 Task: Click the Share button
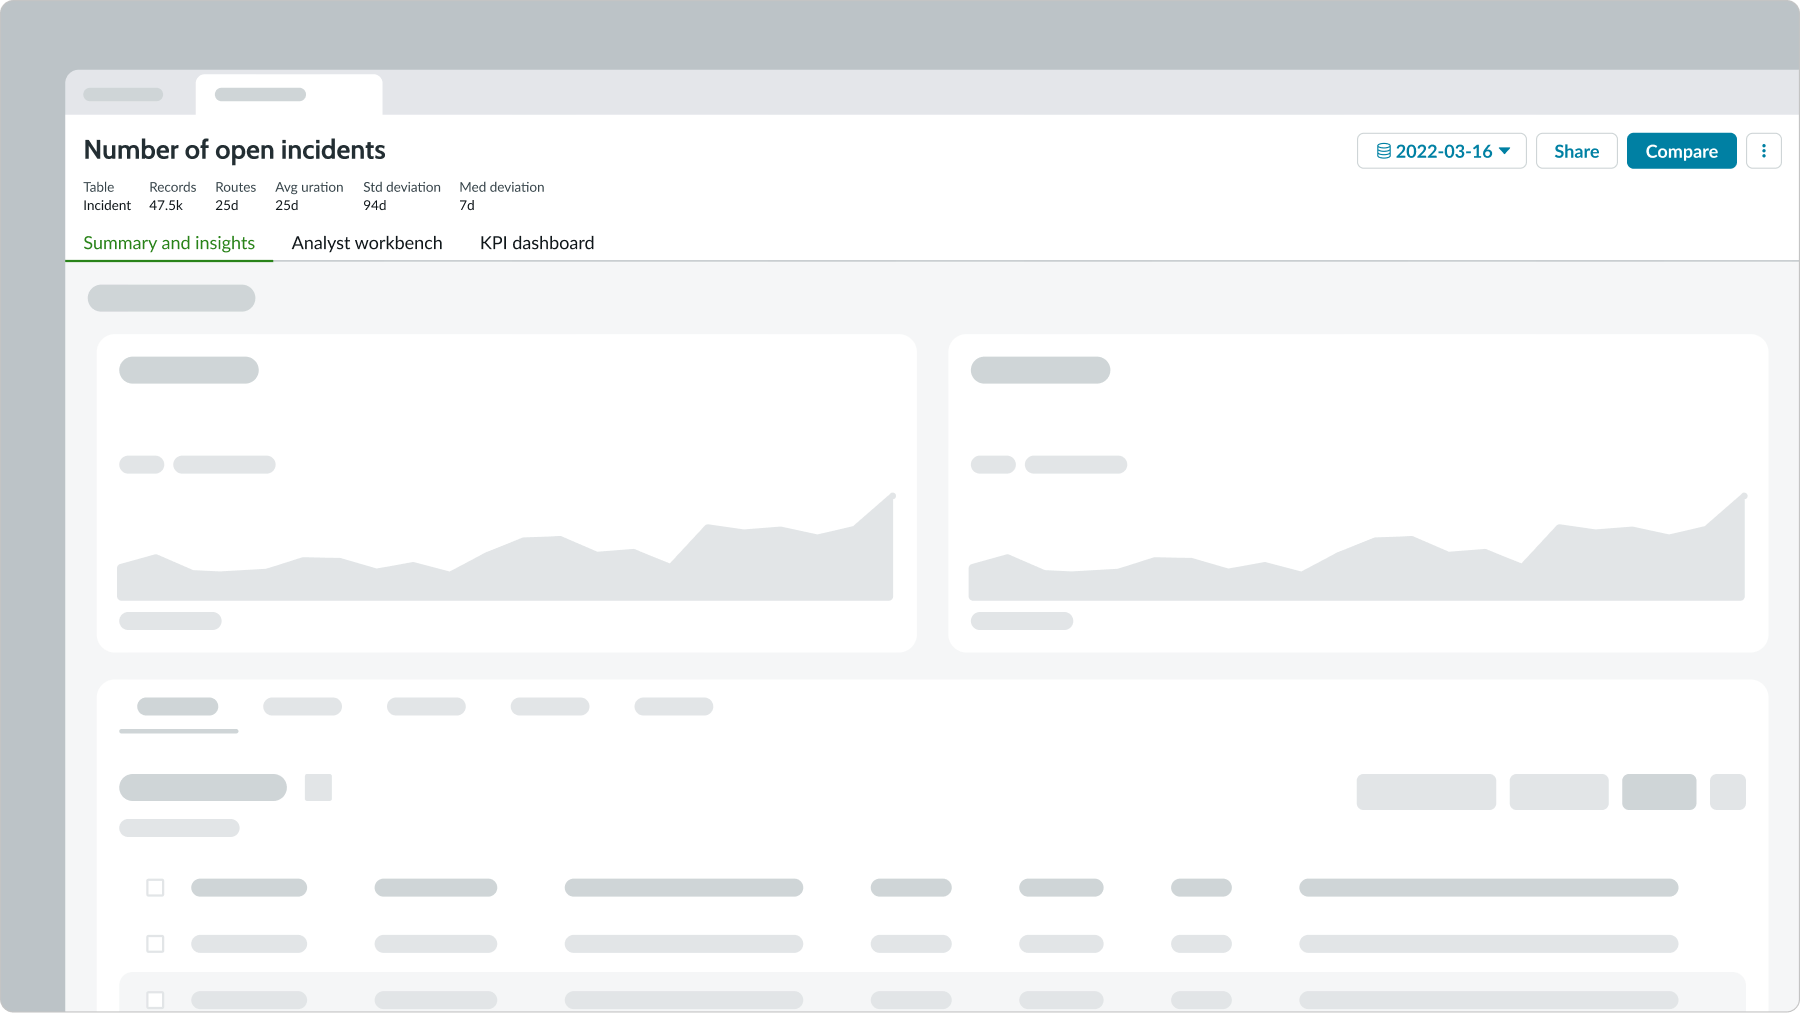1576,151
